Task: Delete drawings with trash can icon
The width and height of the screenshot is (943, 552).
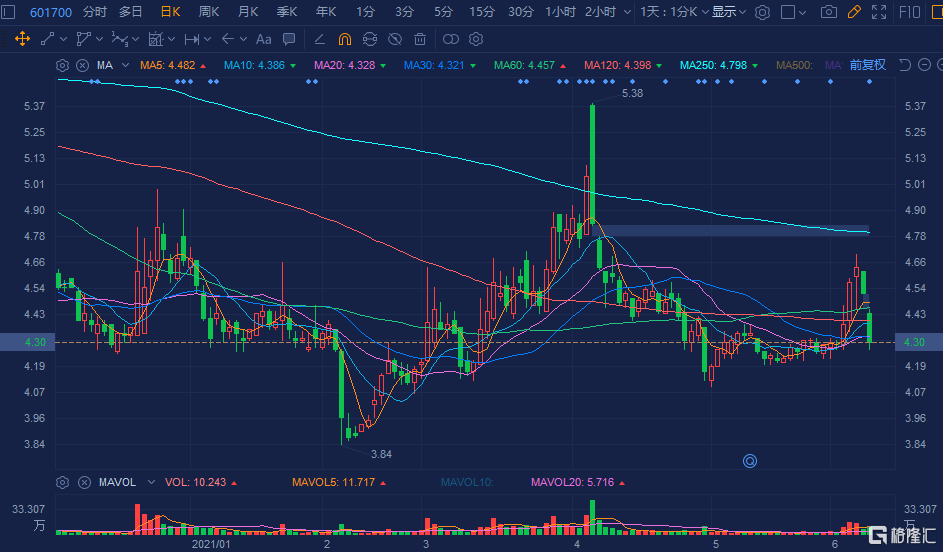Action: point(420,40)
